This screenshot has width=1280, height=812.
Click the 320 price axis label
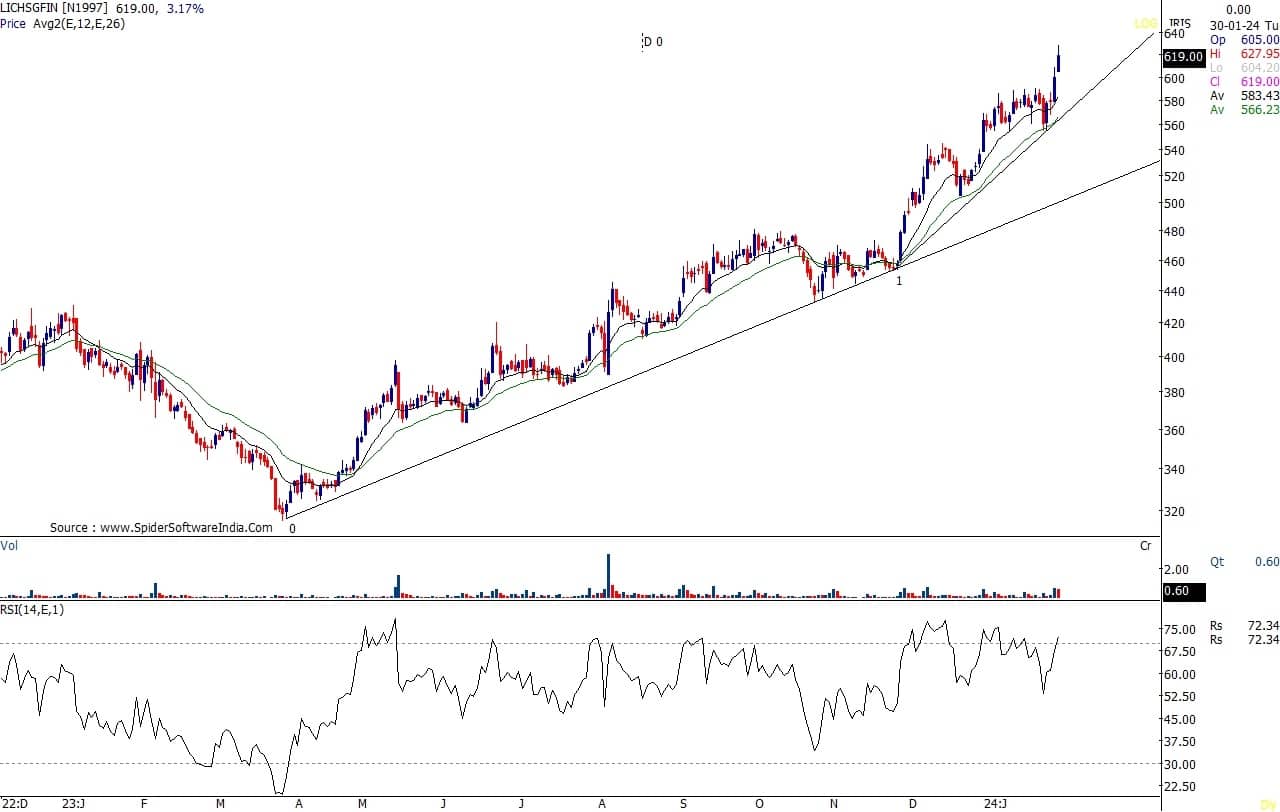point(1174,512)
